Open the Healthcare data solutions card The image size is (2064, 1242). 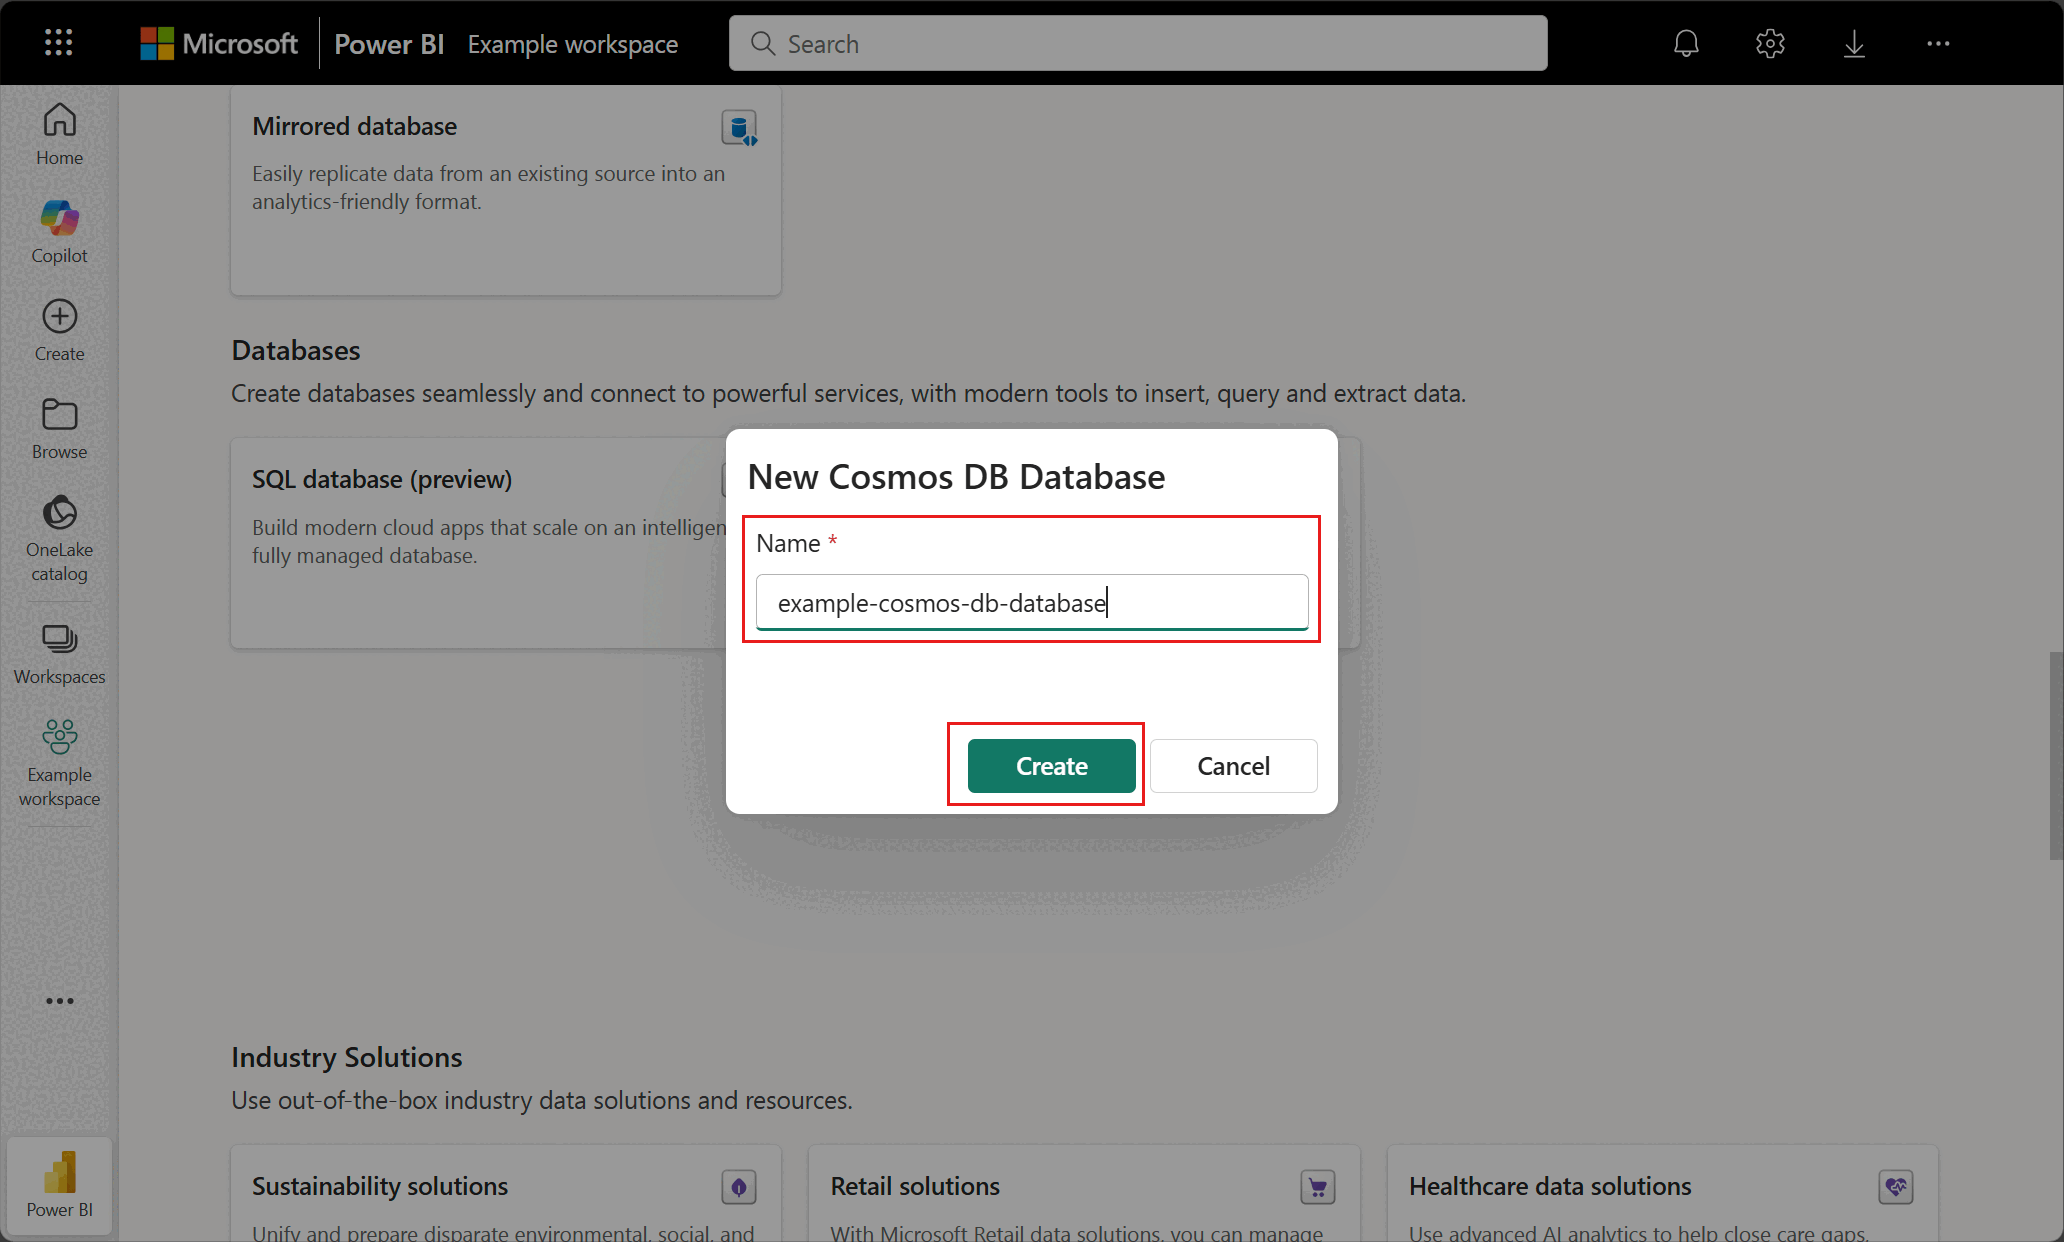tap(1663, 1194)
